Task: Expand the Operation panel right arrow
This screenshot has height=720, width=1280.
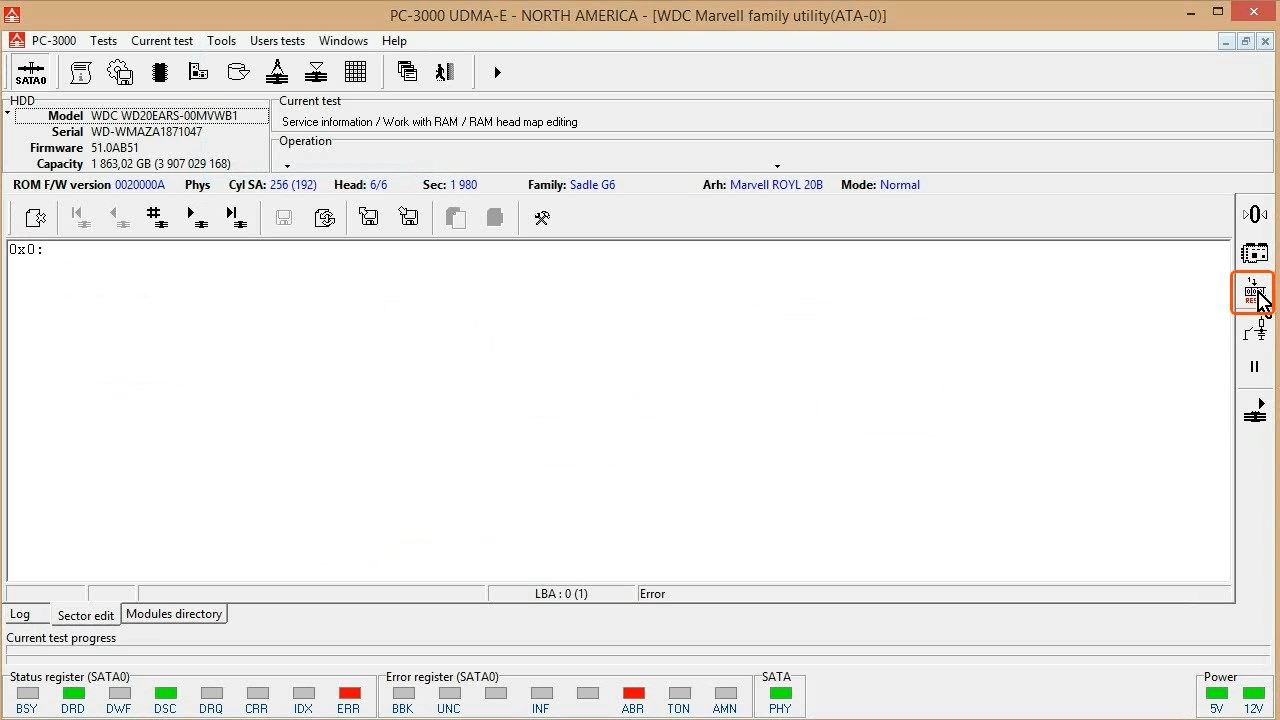Action: point(777,166)
